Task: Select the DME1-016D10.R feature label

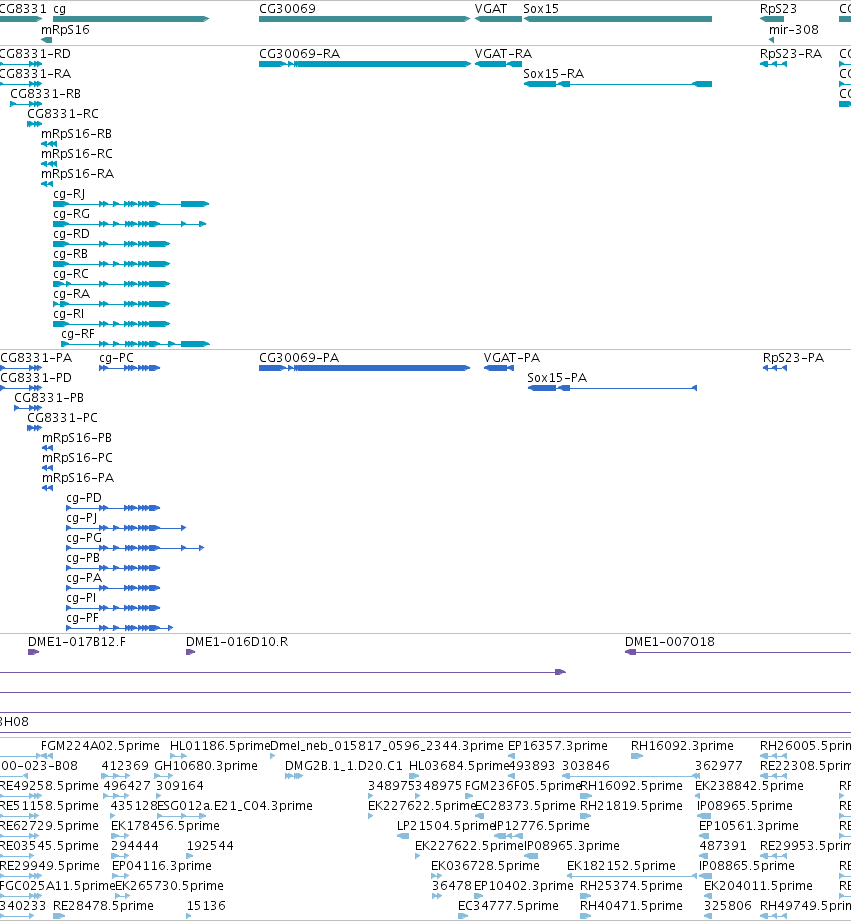Action: pyautogui.click(x=237, y=641)
